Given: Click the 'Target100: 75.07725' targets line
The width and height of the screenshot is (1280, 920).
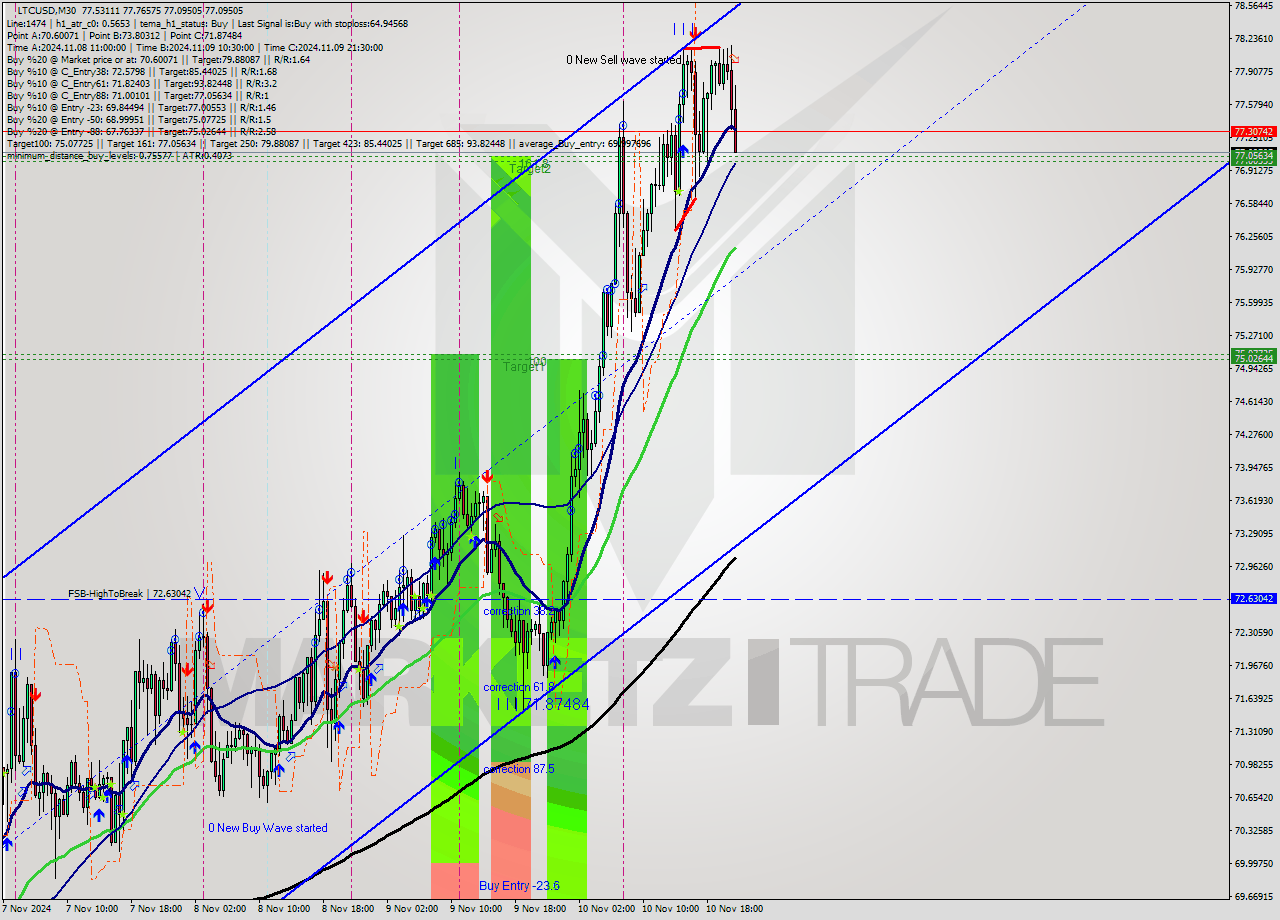Looking at the screenshot, I should coord(328,144).
